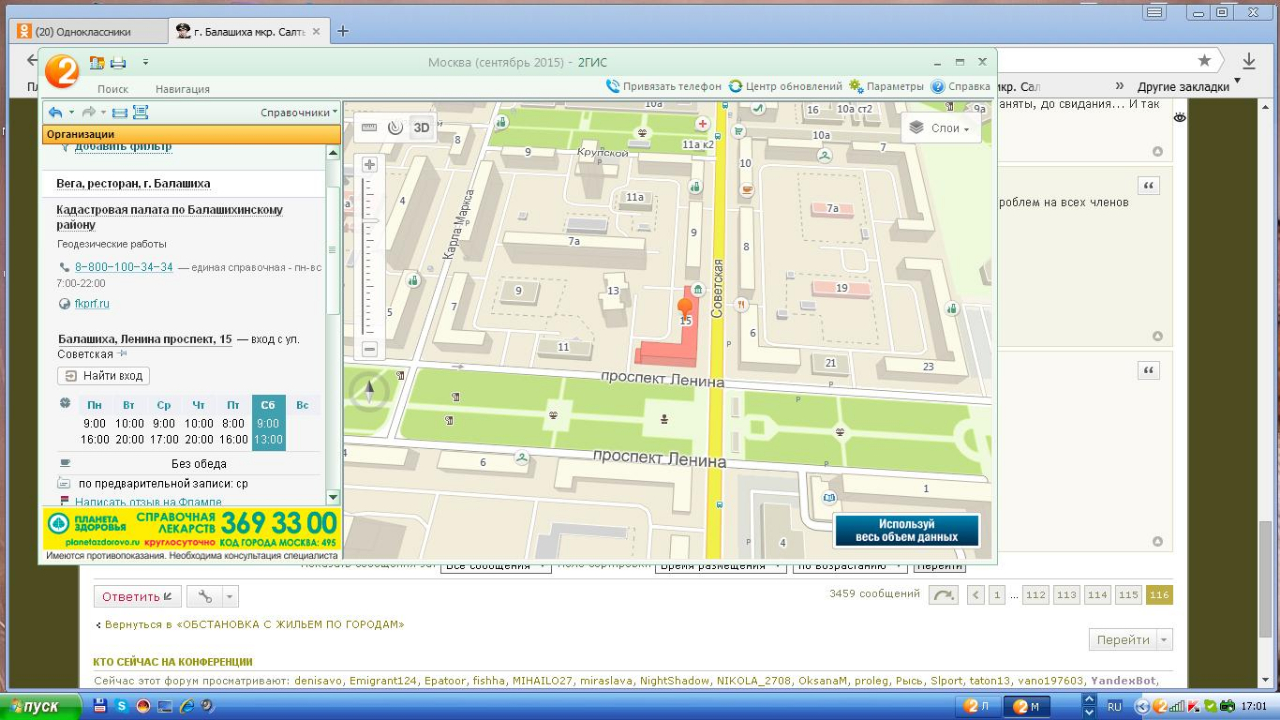Select the Сб day in schedule
The width and height of the screenshot is (1280, 720).
click(x=268, y=405)
